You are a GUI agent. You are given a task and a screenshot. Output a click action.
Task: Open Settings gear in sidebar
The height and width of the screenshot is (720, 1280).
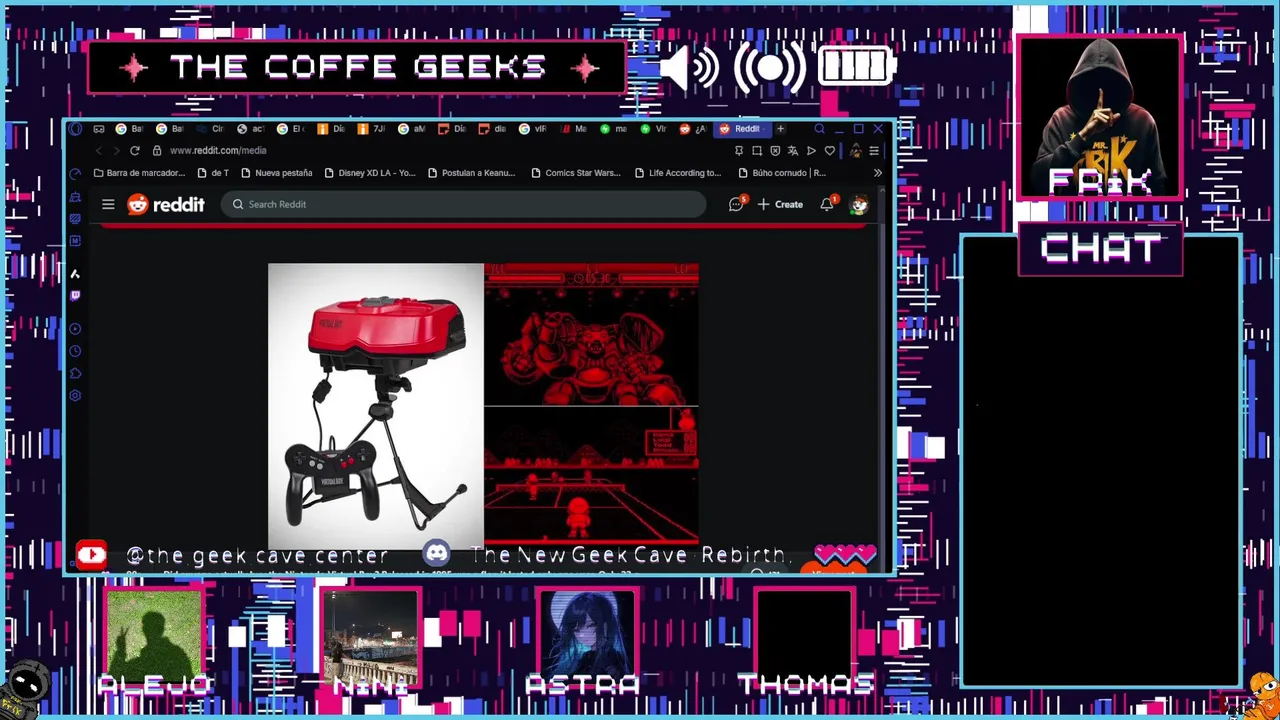(75, 396)
